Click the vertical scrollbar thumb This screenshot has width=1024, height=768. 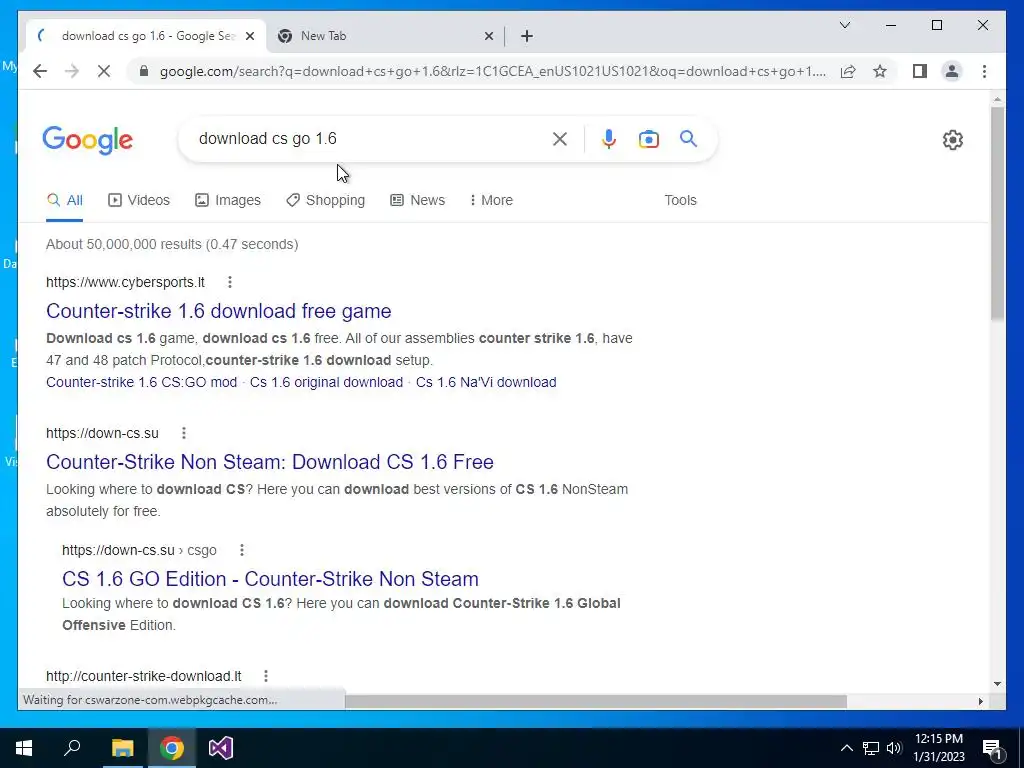click(x=997, y=212)
